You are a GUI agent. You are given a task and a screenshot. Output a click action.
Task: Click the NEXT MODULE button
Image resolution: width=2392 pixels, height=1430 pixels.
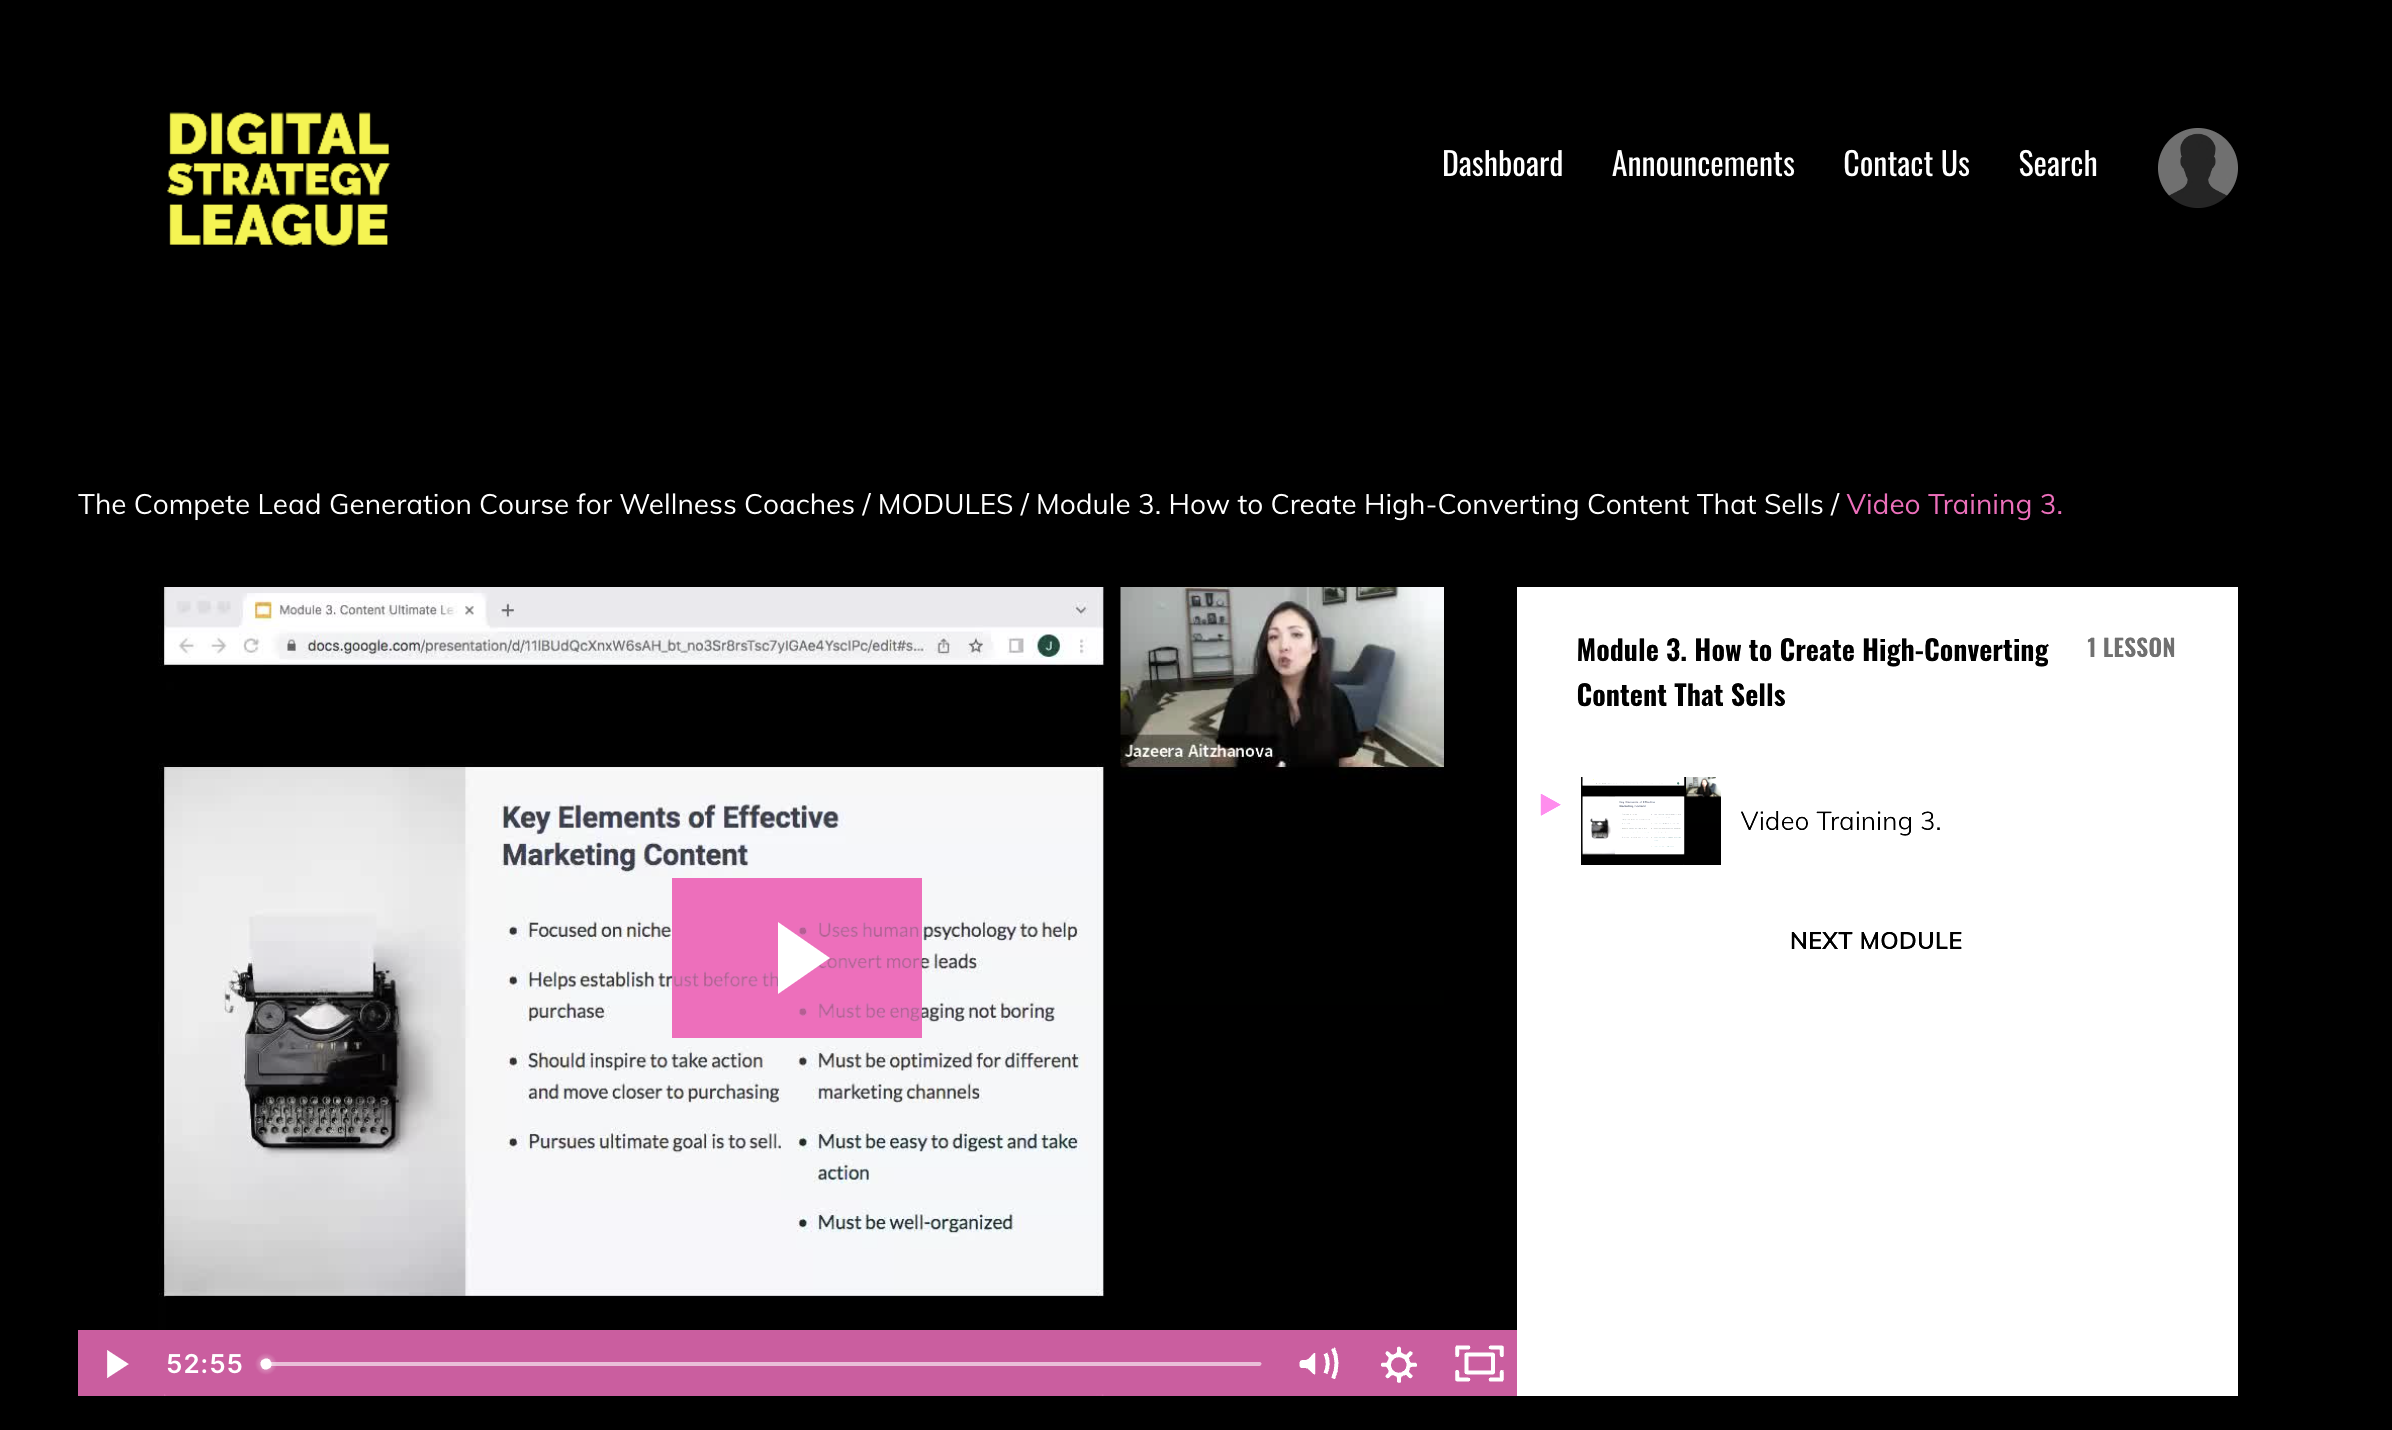[1875, 940]
